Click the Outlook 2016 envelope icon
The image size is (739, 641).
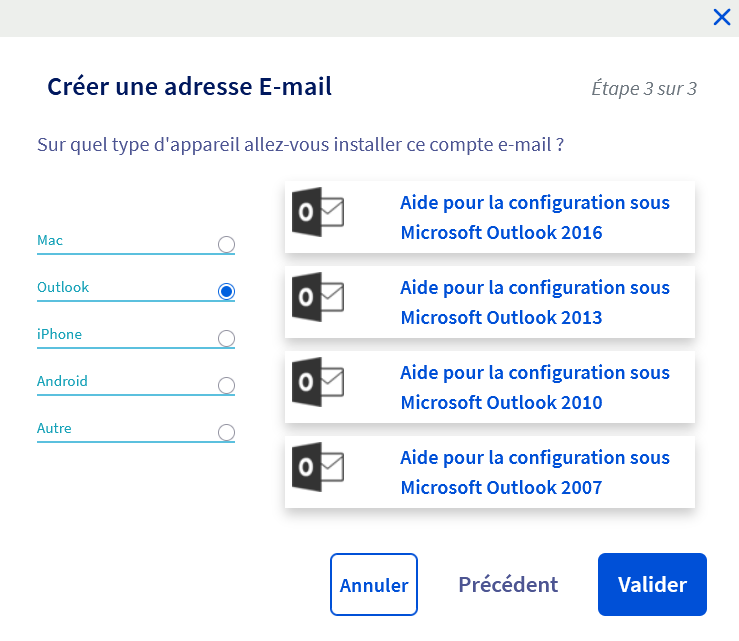point(318,212)
